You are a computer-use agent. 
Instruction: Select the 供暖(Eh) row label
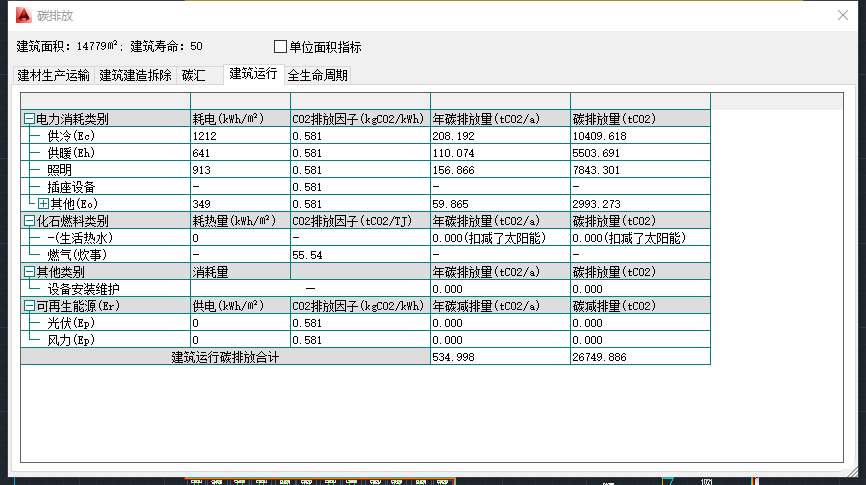point(70,153)
